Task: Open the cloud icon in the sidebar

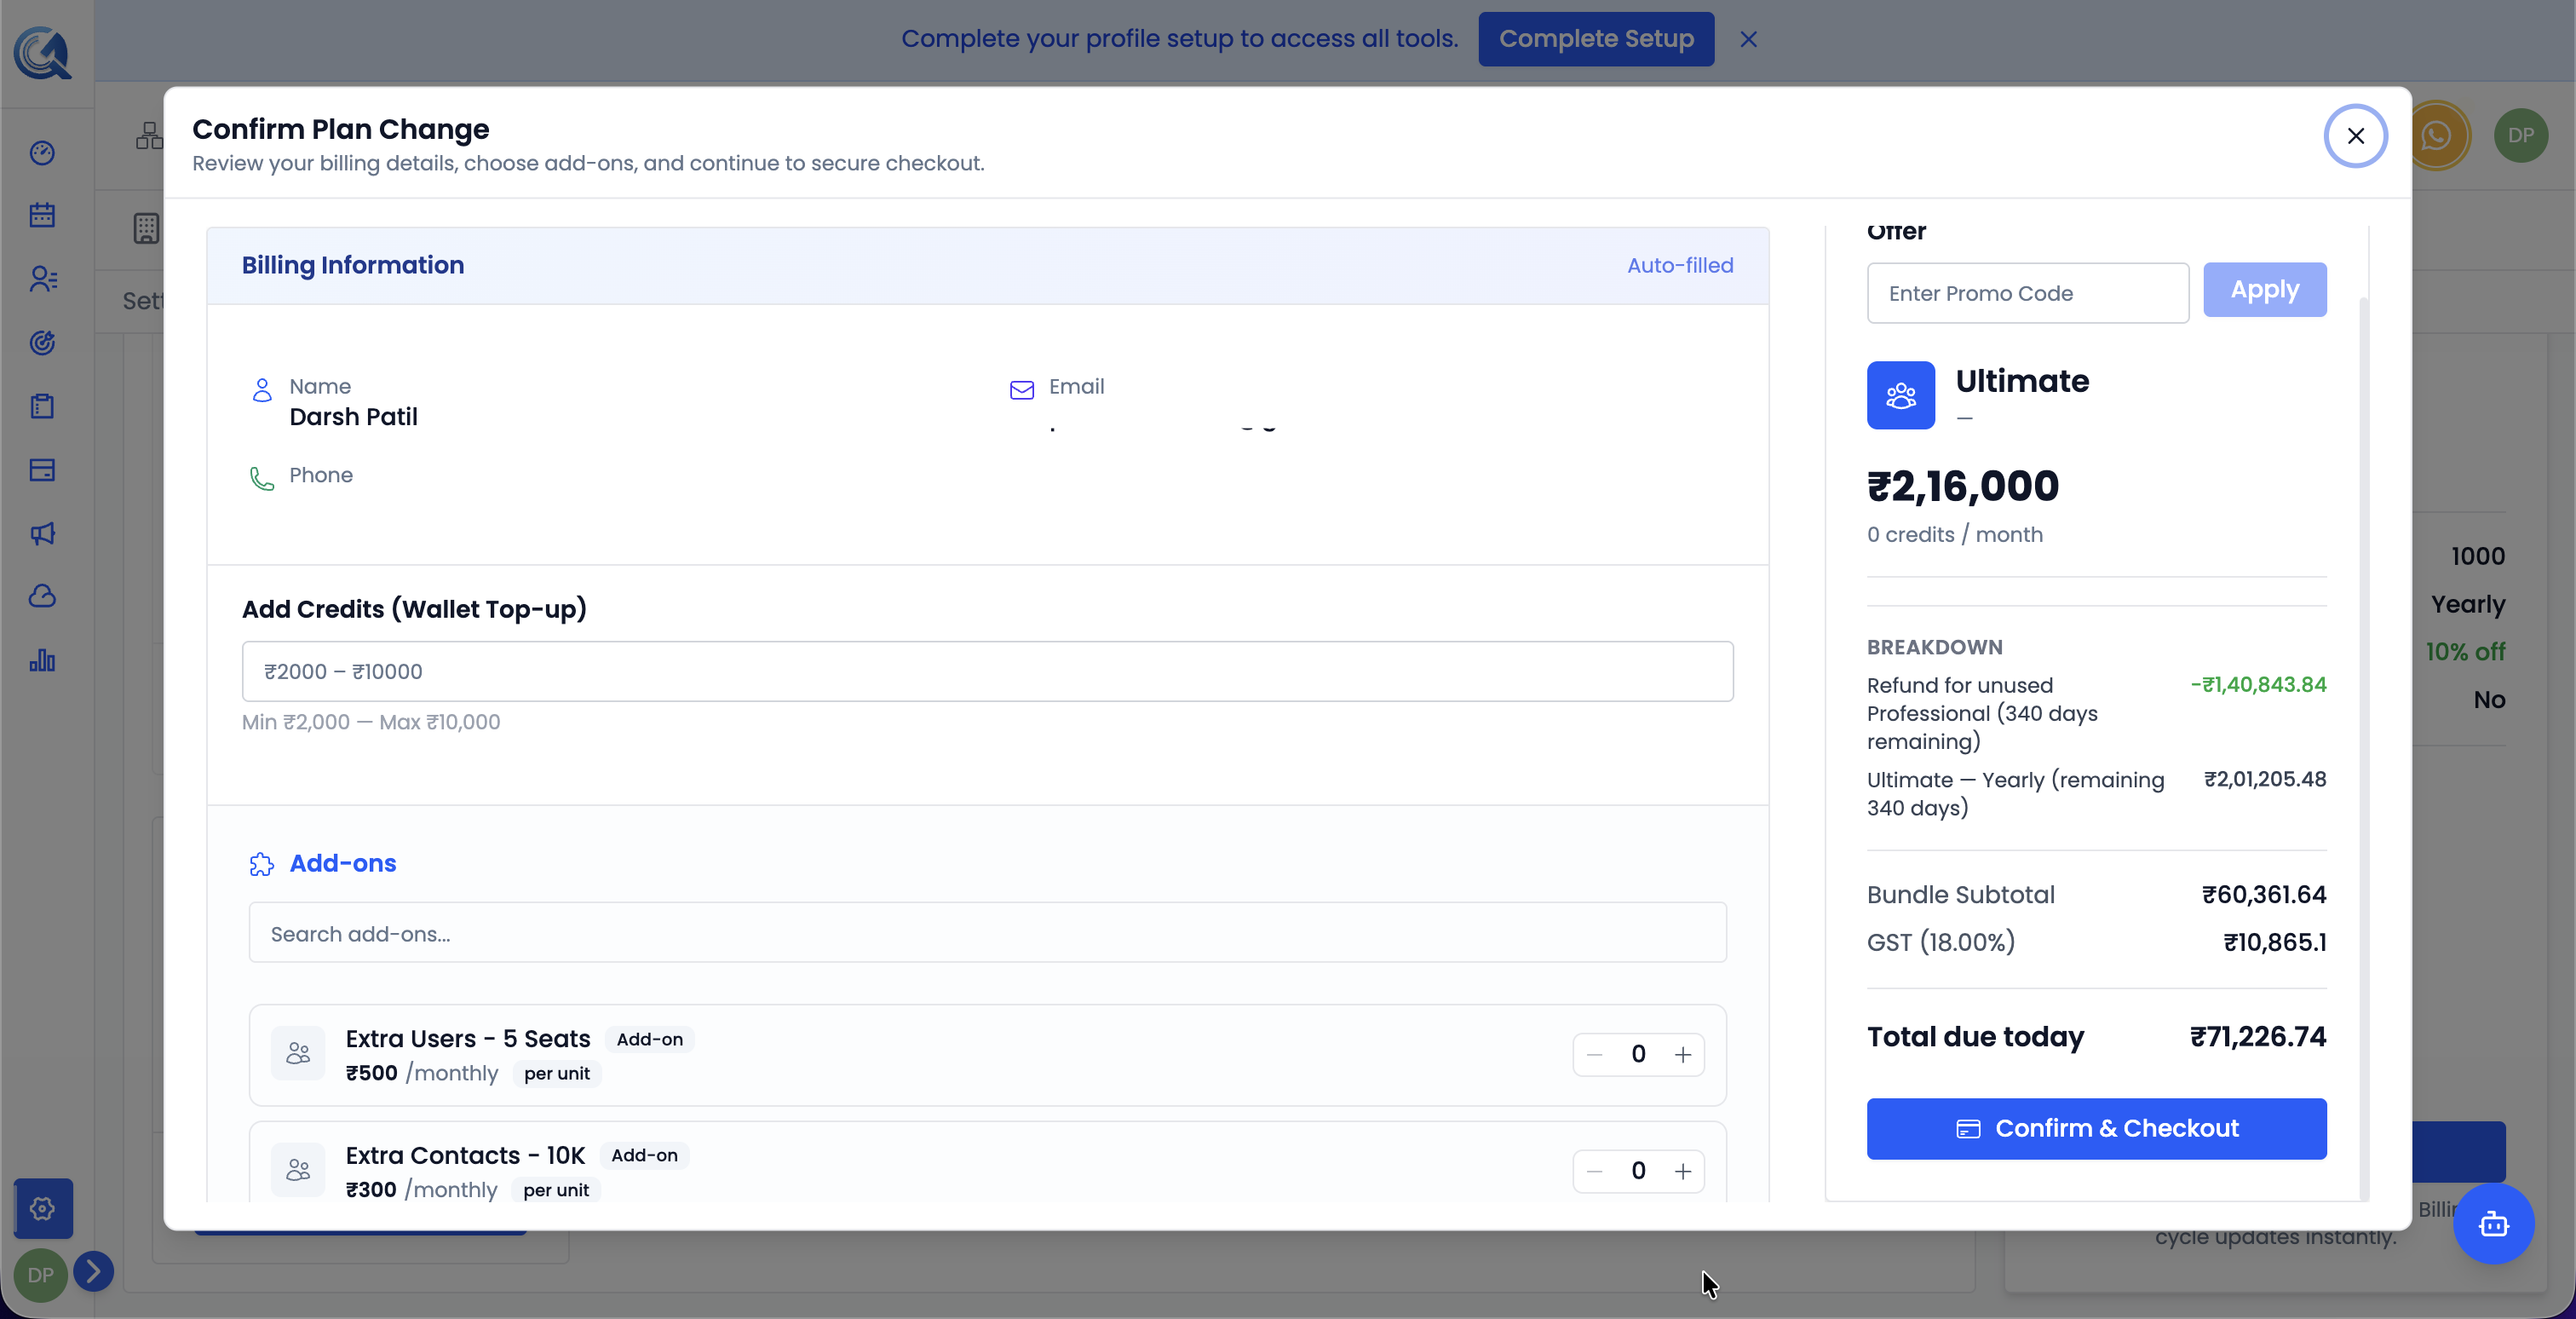Action: (x=42, y=597)
